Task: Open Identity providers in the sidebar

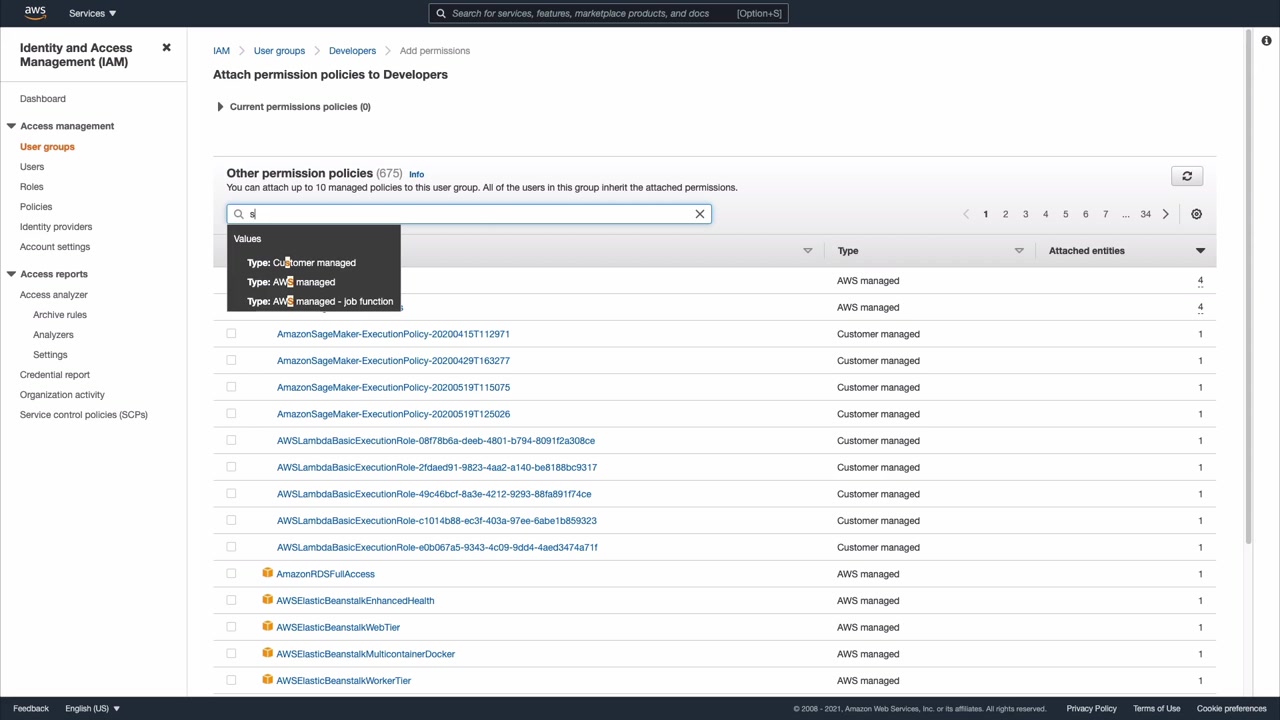Action: [x=56, y=227]
